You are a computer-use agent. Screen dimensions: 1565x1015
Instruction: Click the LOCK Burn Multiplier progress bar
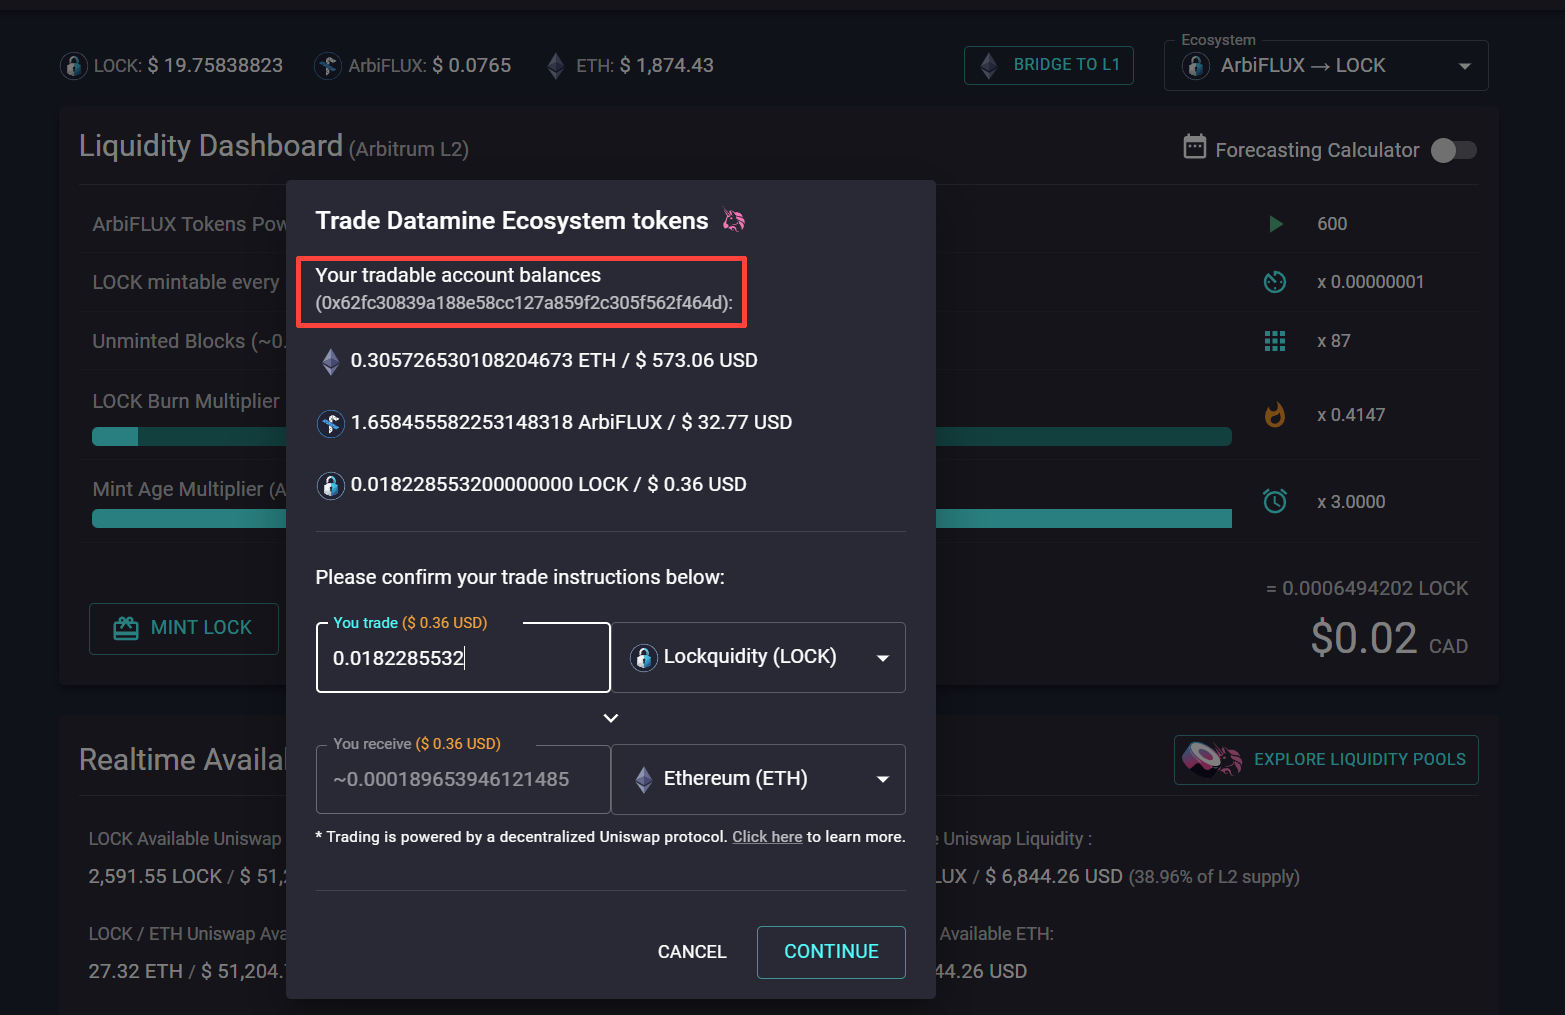pyautogui.click(x=661, y=436)
